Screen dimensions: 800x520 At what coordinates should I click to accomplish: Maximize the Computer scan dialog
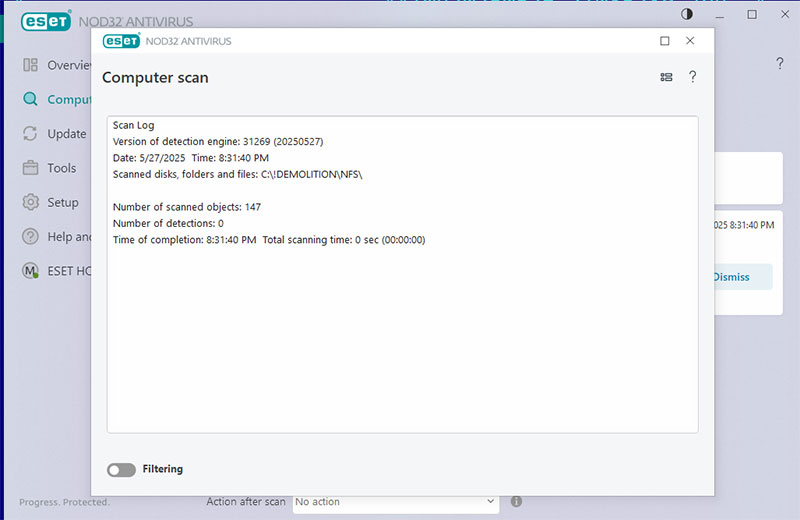tap(665, 41)
